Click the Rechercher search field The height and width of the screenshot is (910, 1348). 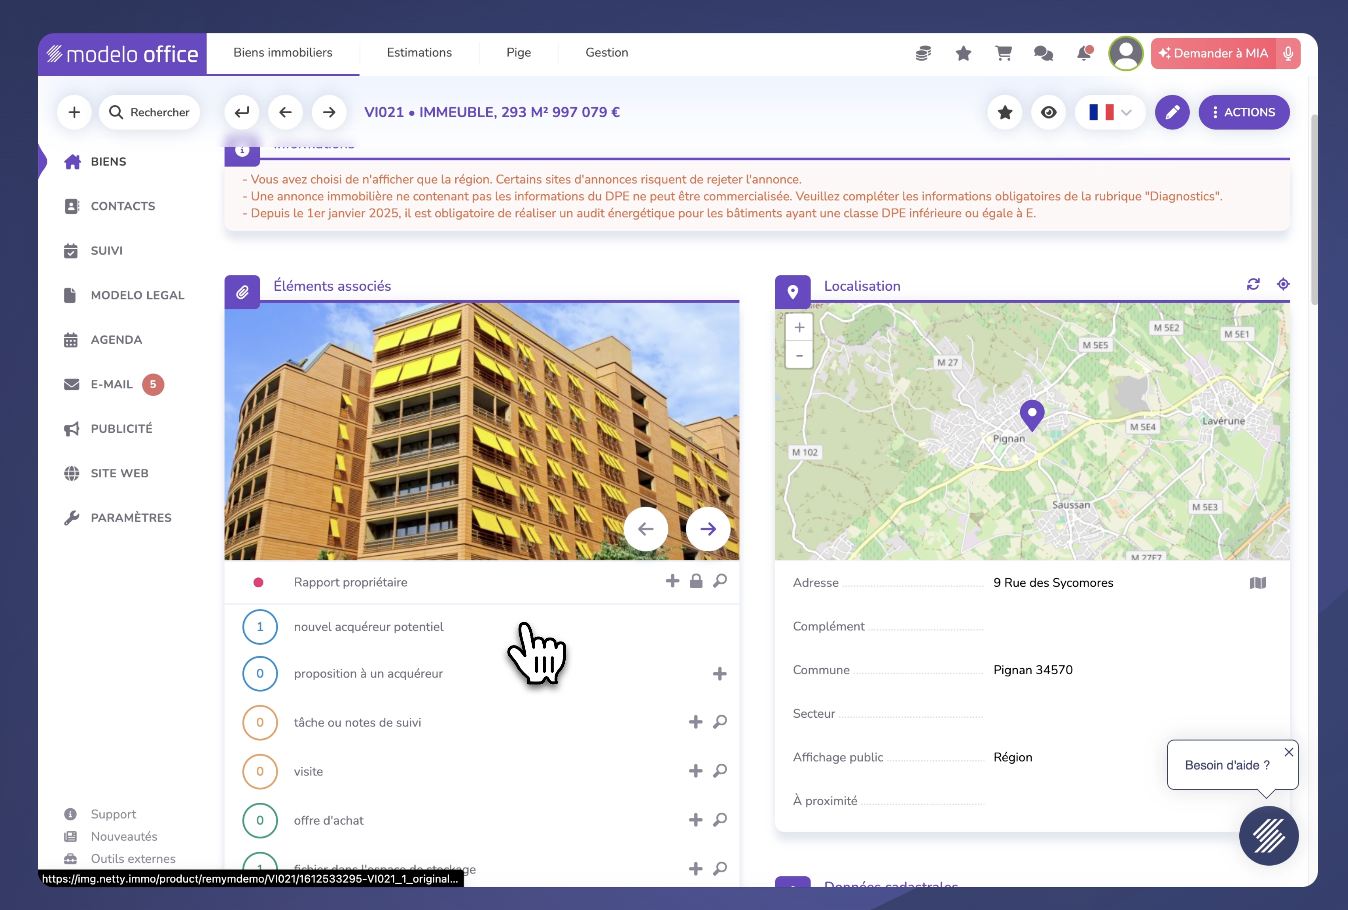(150, 112)
